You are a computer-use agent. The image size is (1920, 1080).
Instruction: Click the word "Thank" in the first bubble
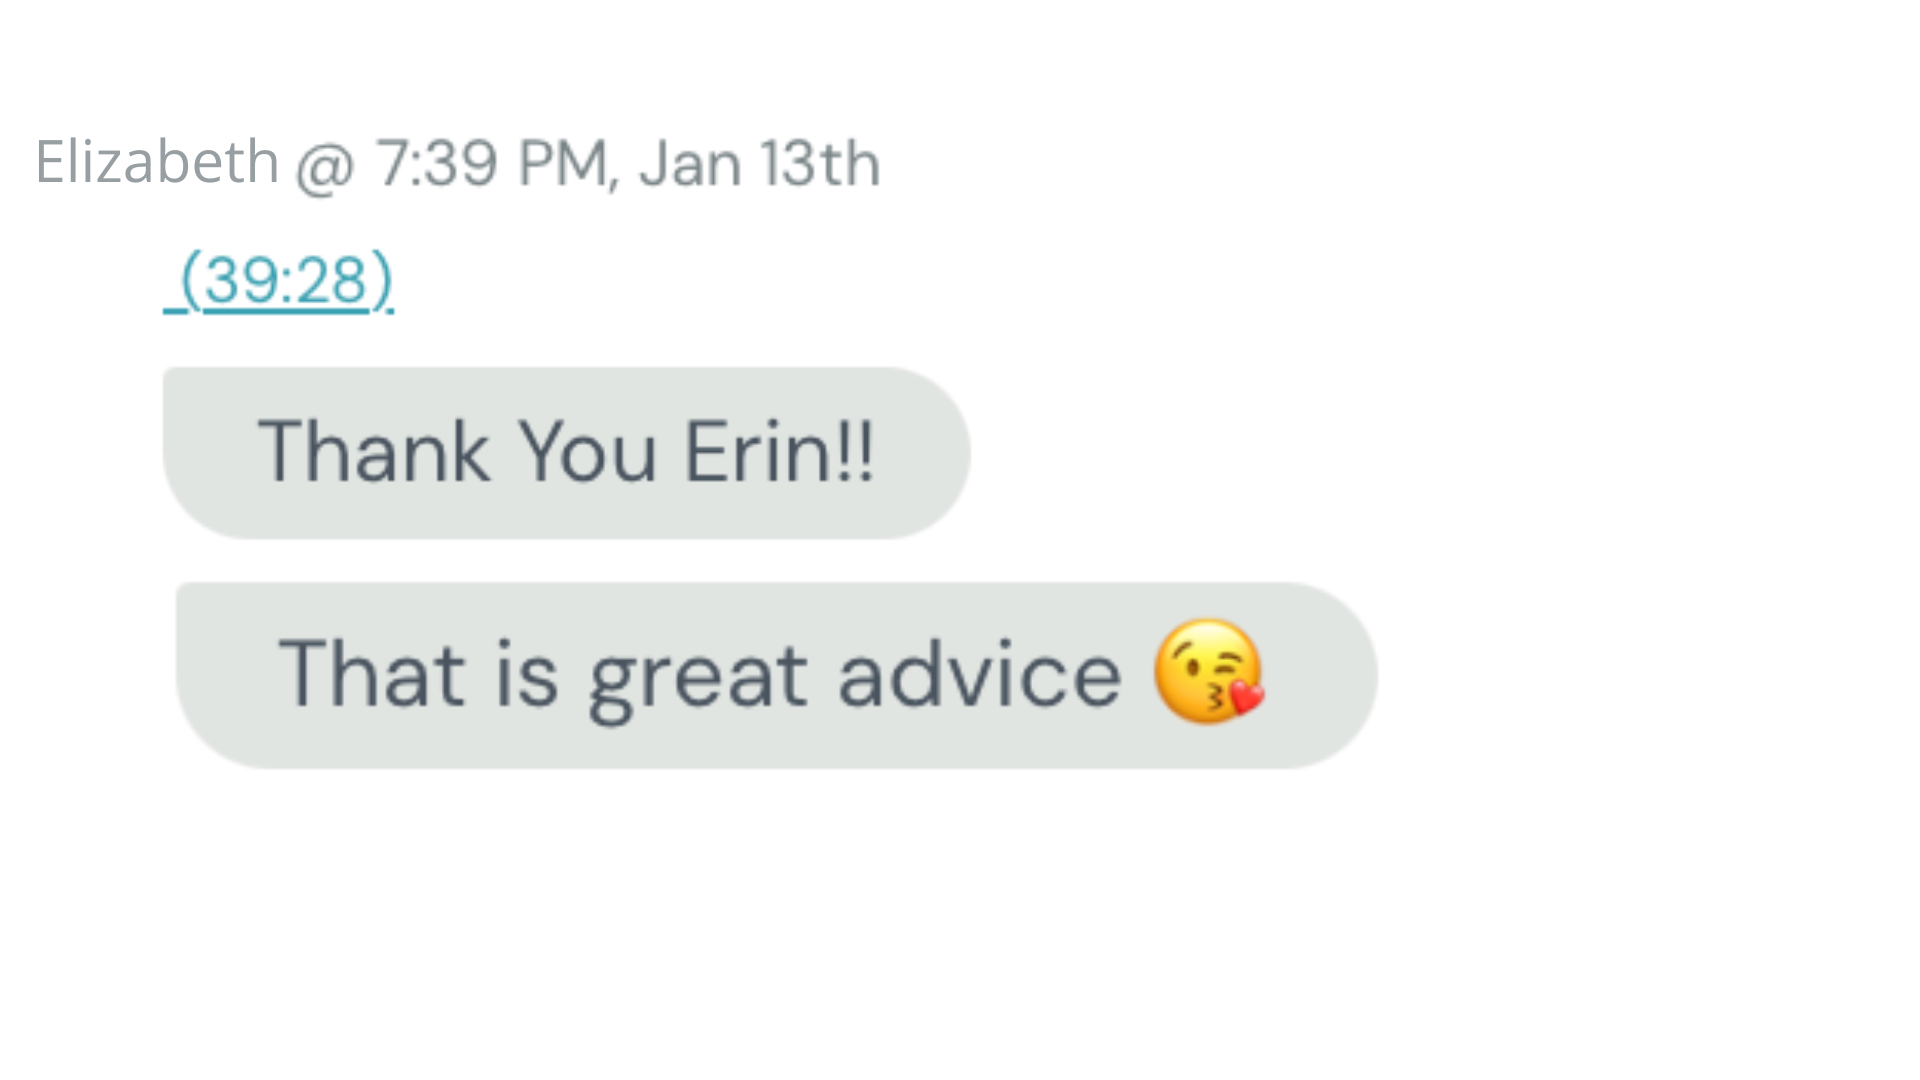[374, 452]
